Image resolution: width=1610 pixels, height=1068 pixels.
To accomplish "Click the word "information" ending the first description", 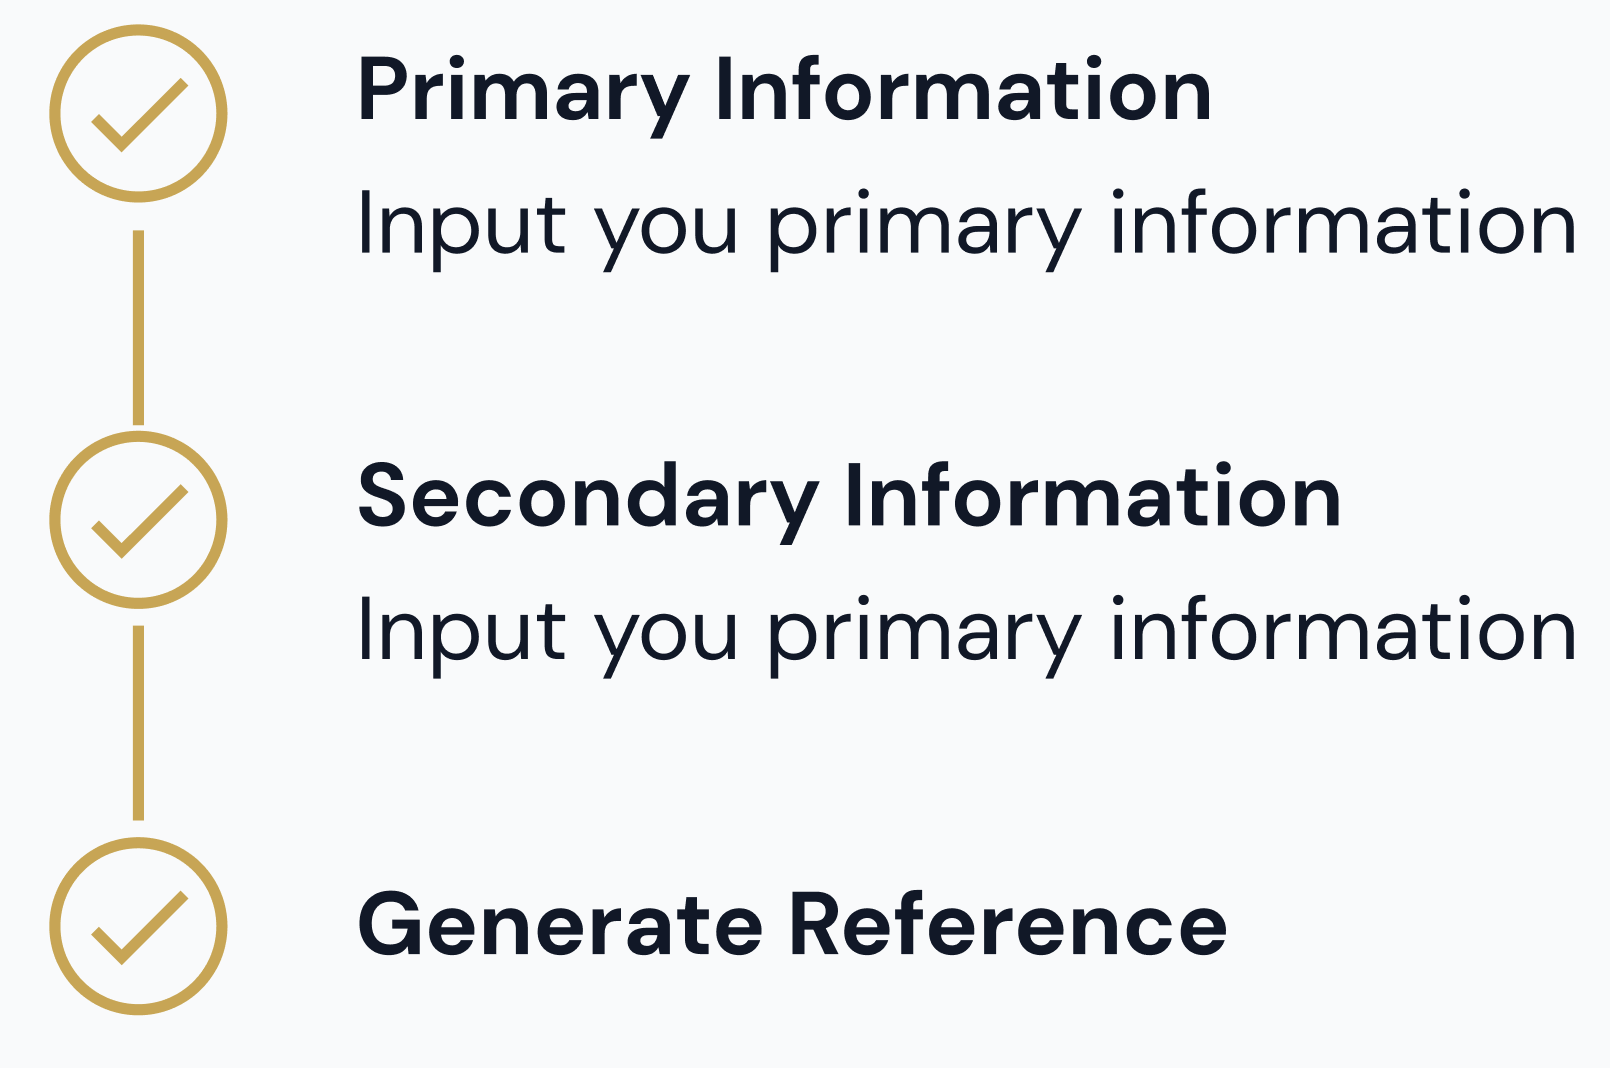I will (x=1343, y=226).
